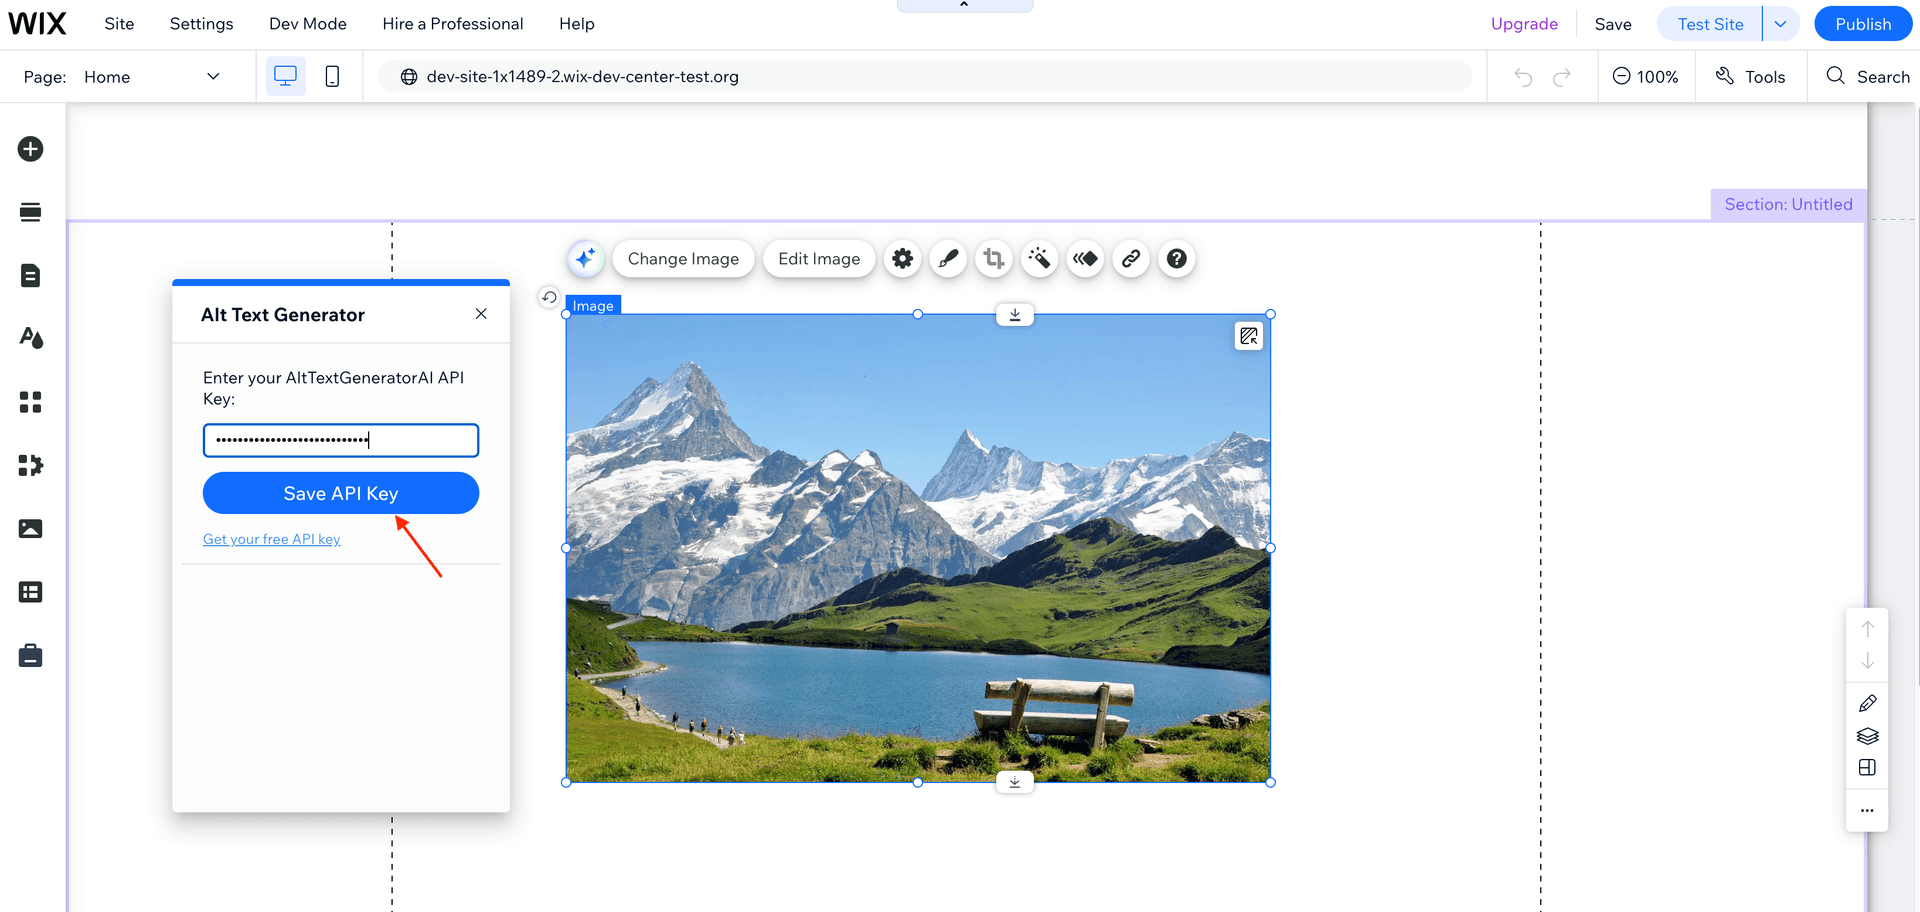Switch to desktop editor view
The height and width of the screenshot is (912, 1920).
click(x=286, y=75)
